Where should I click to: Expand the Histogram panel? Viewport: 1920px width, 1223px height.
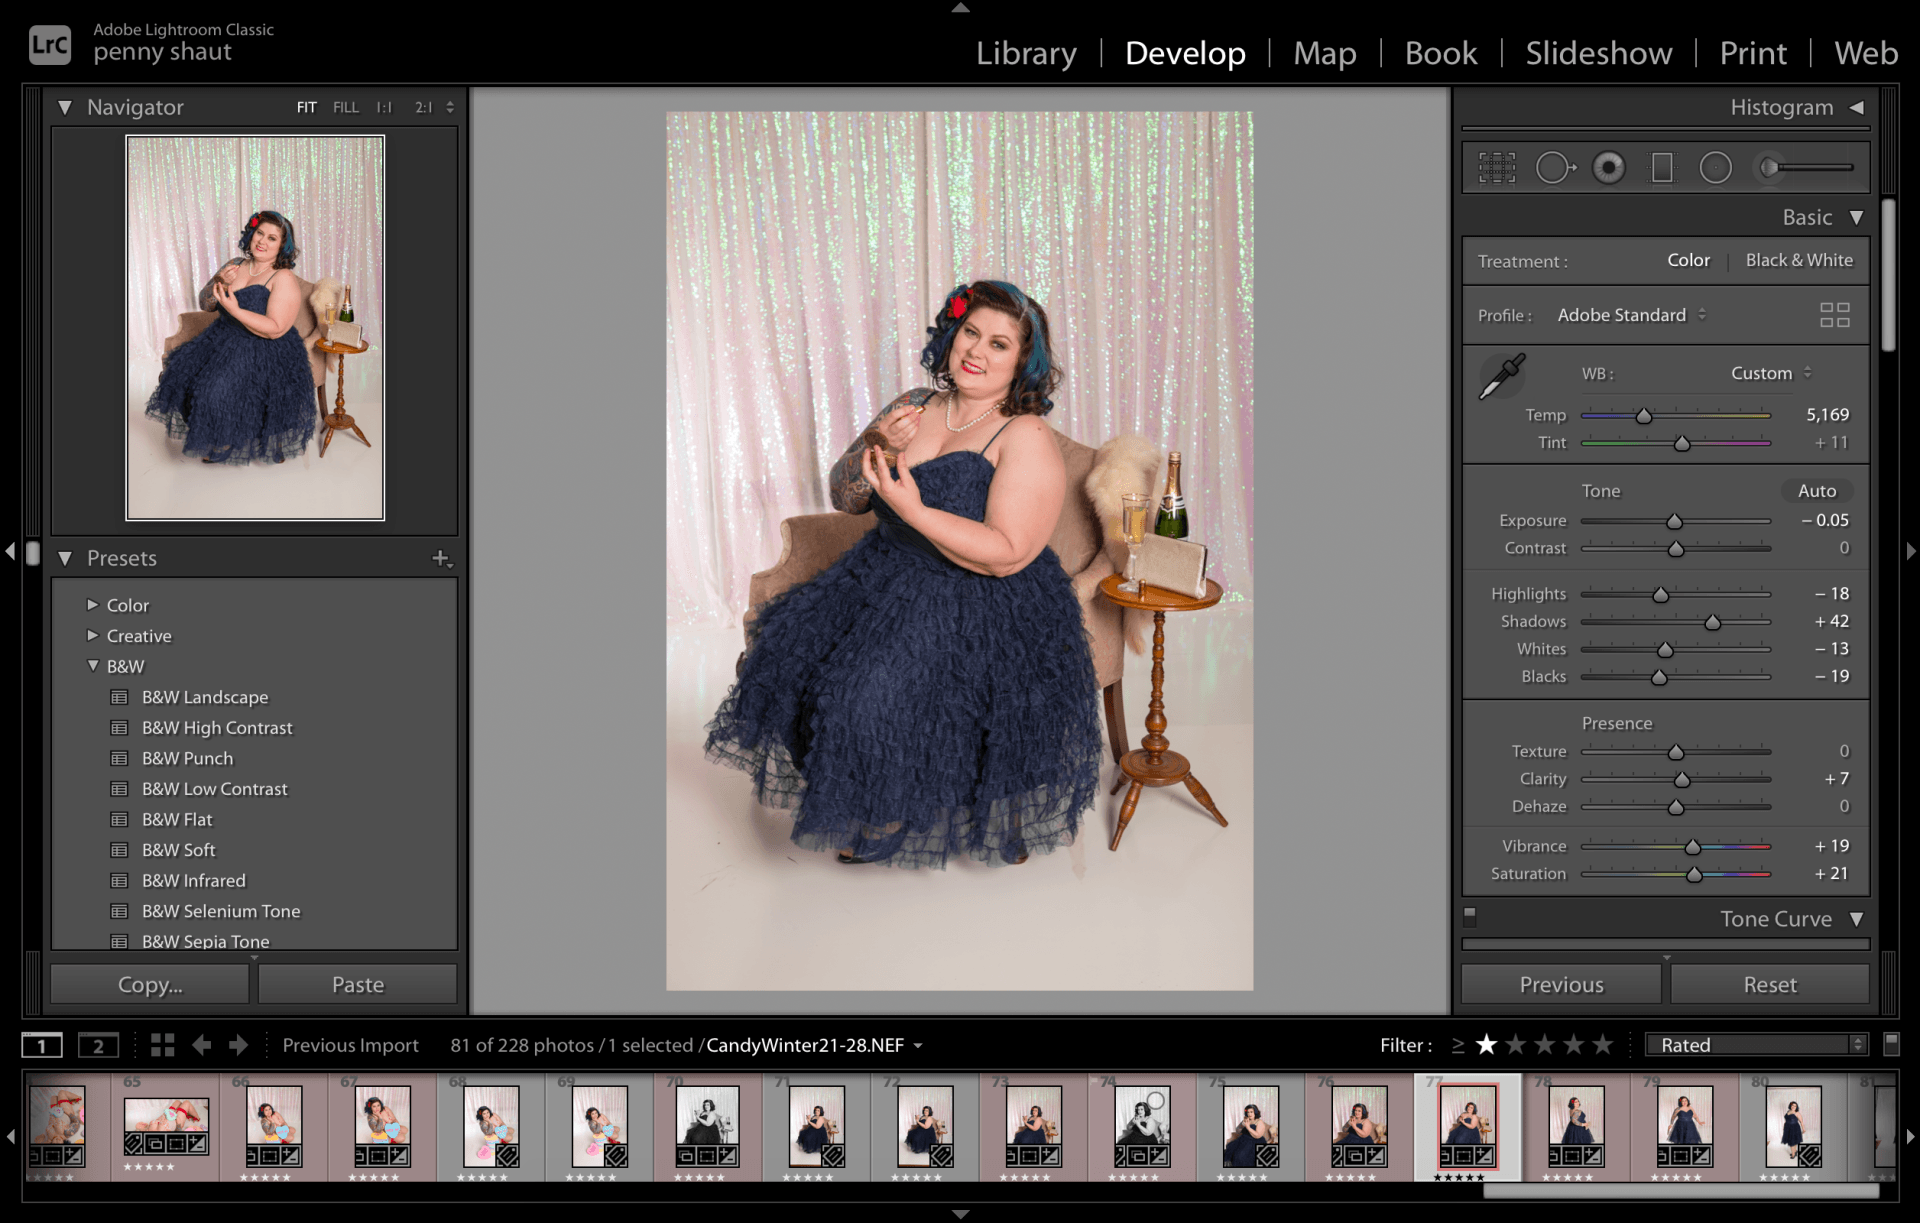pyautogui.click(x=1857, y=107)
